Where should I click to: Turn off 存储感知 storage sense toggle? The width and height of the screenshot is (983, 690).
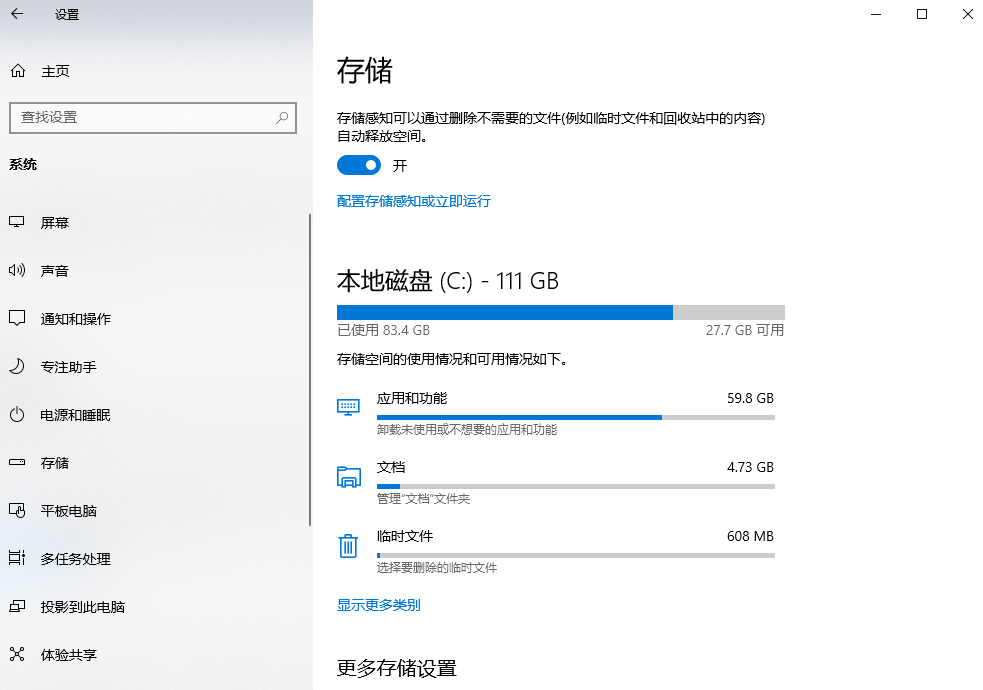[358, 165]
